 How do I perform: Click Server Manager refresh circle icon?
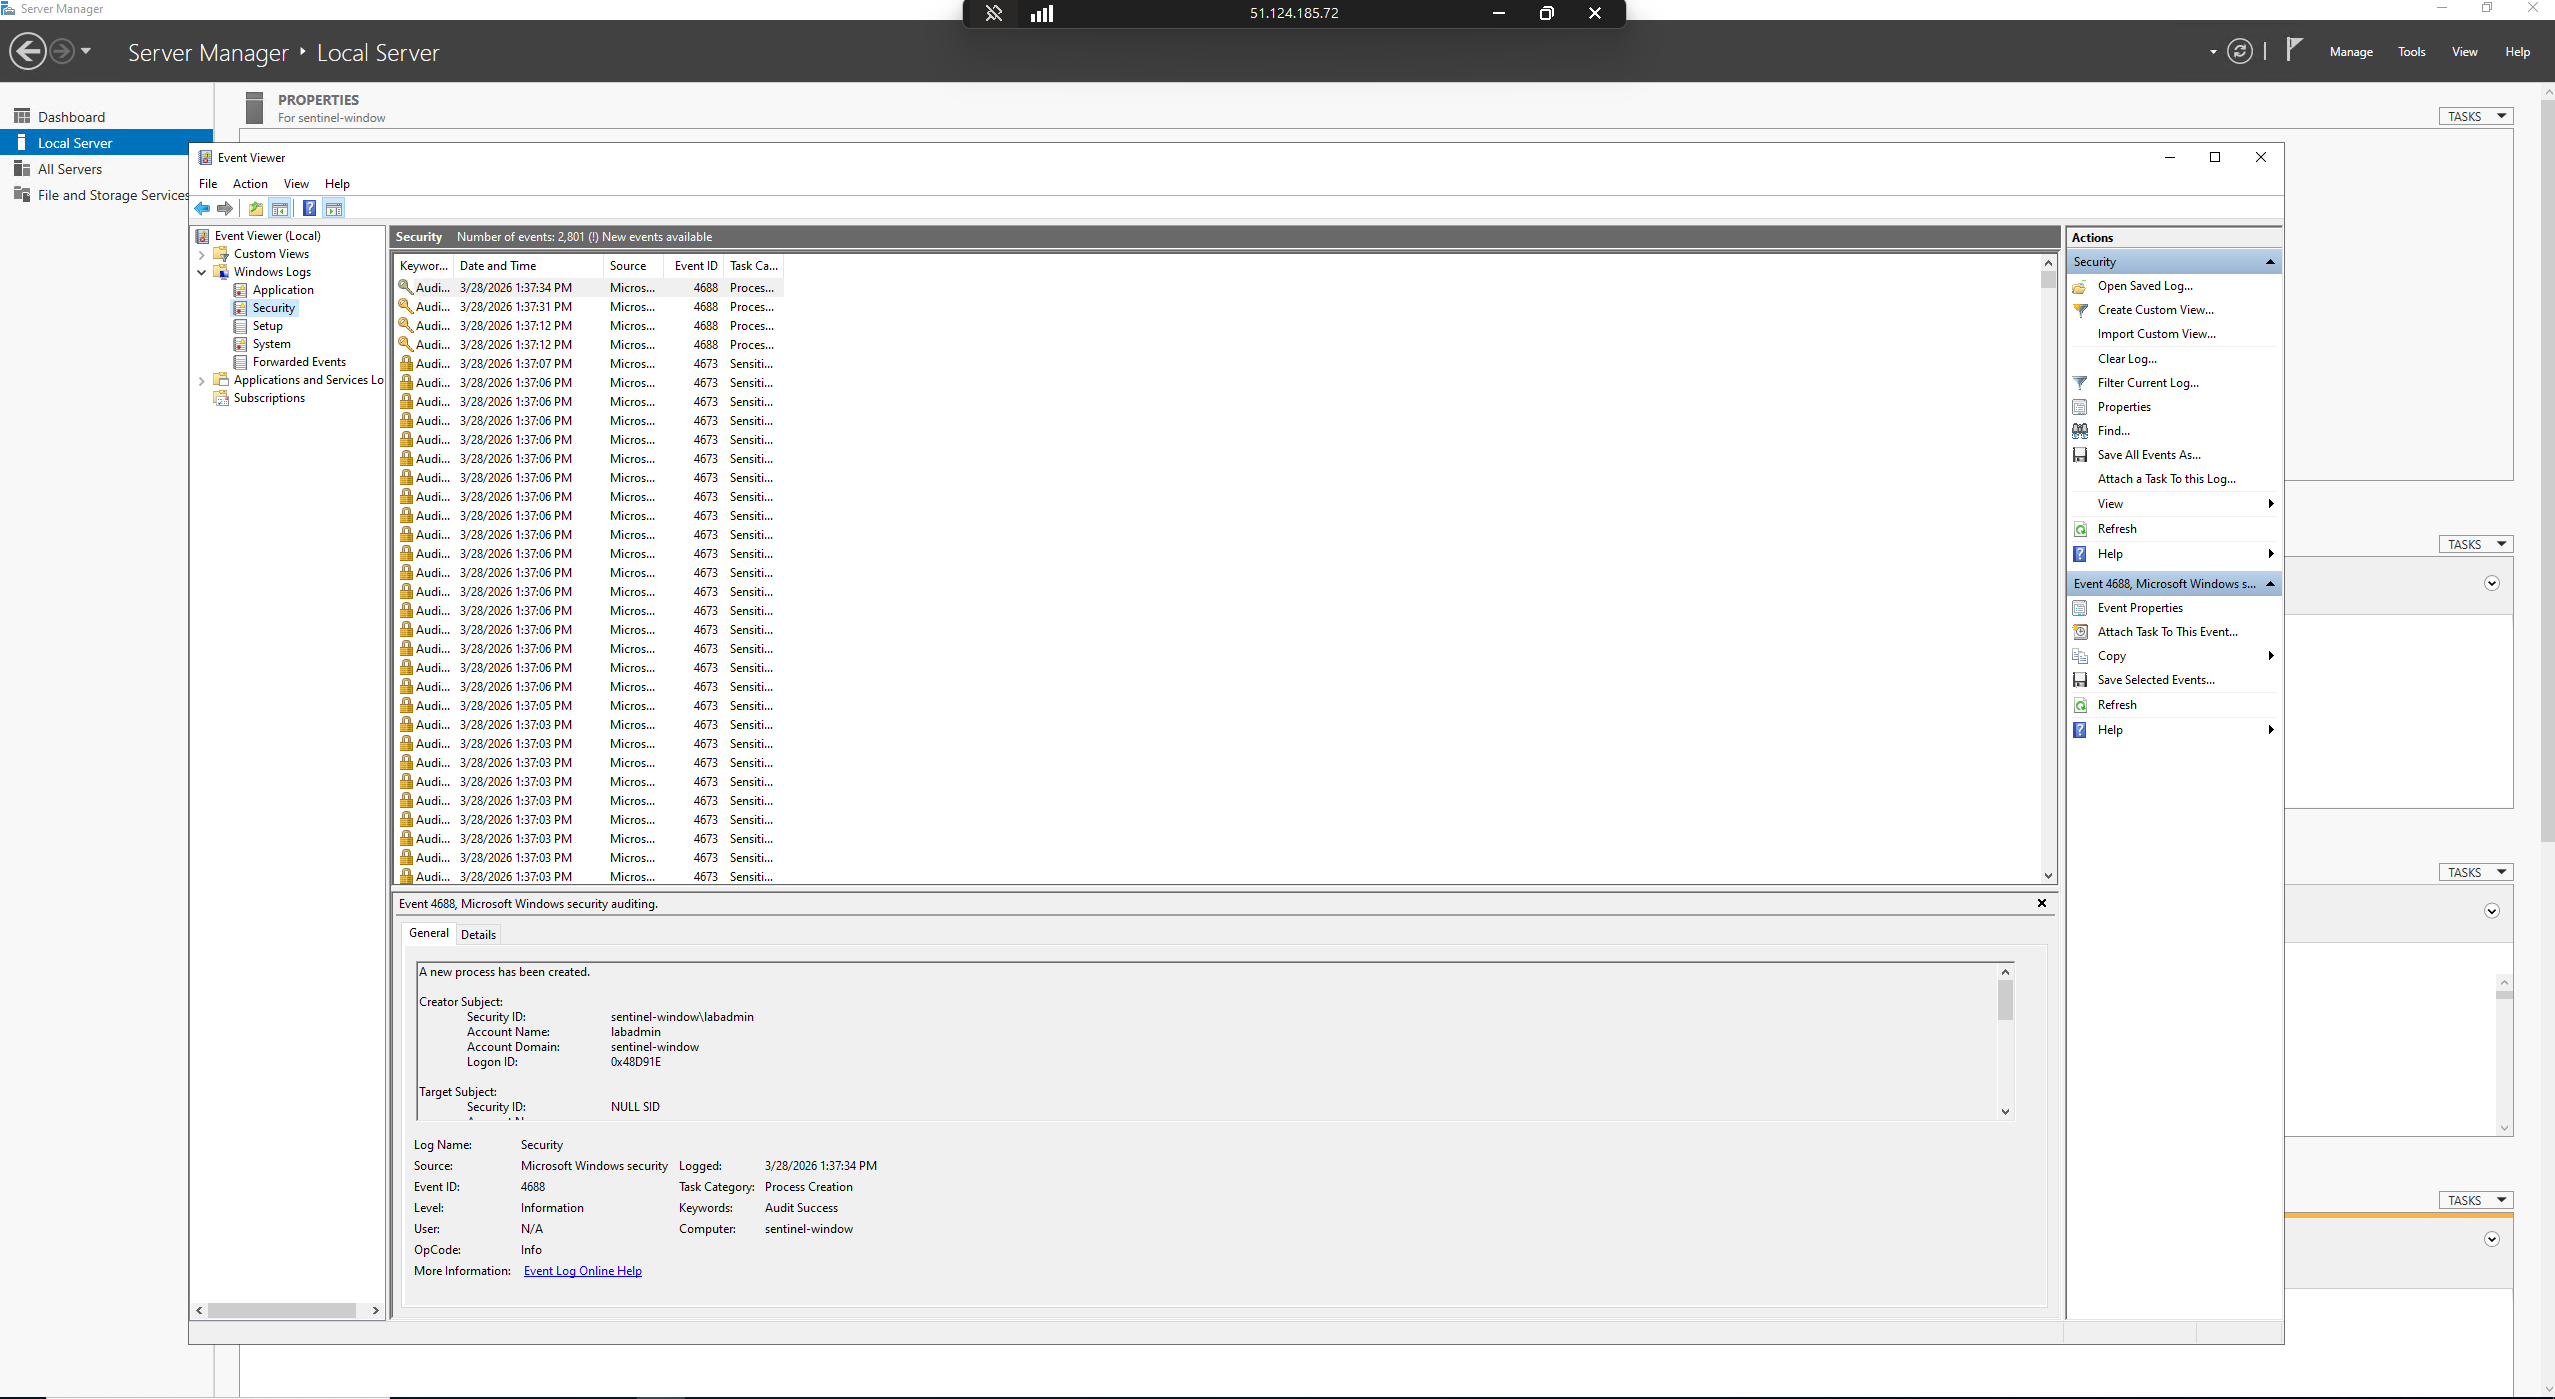pos(2239,52)
